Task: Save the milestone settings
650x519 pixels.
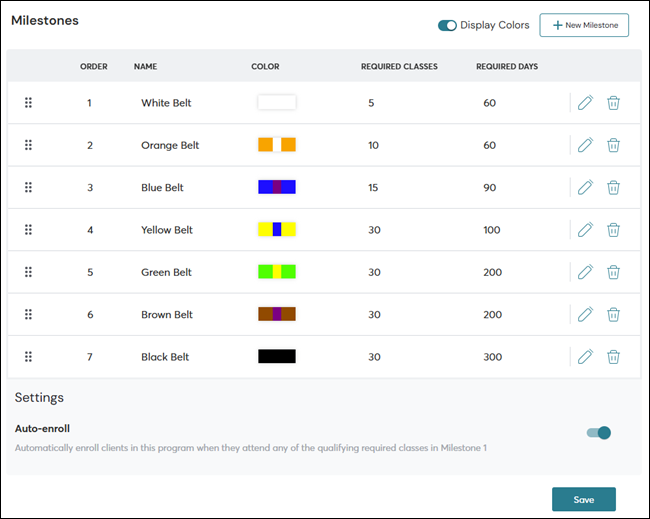Action: coord(584,500)
